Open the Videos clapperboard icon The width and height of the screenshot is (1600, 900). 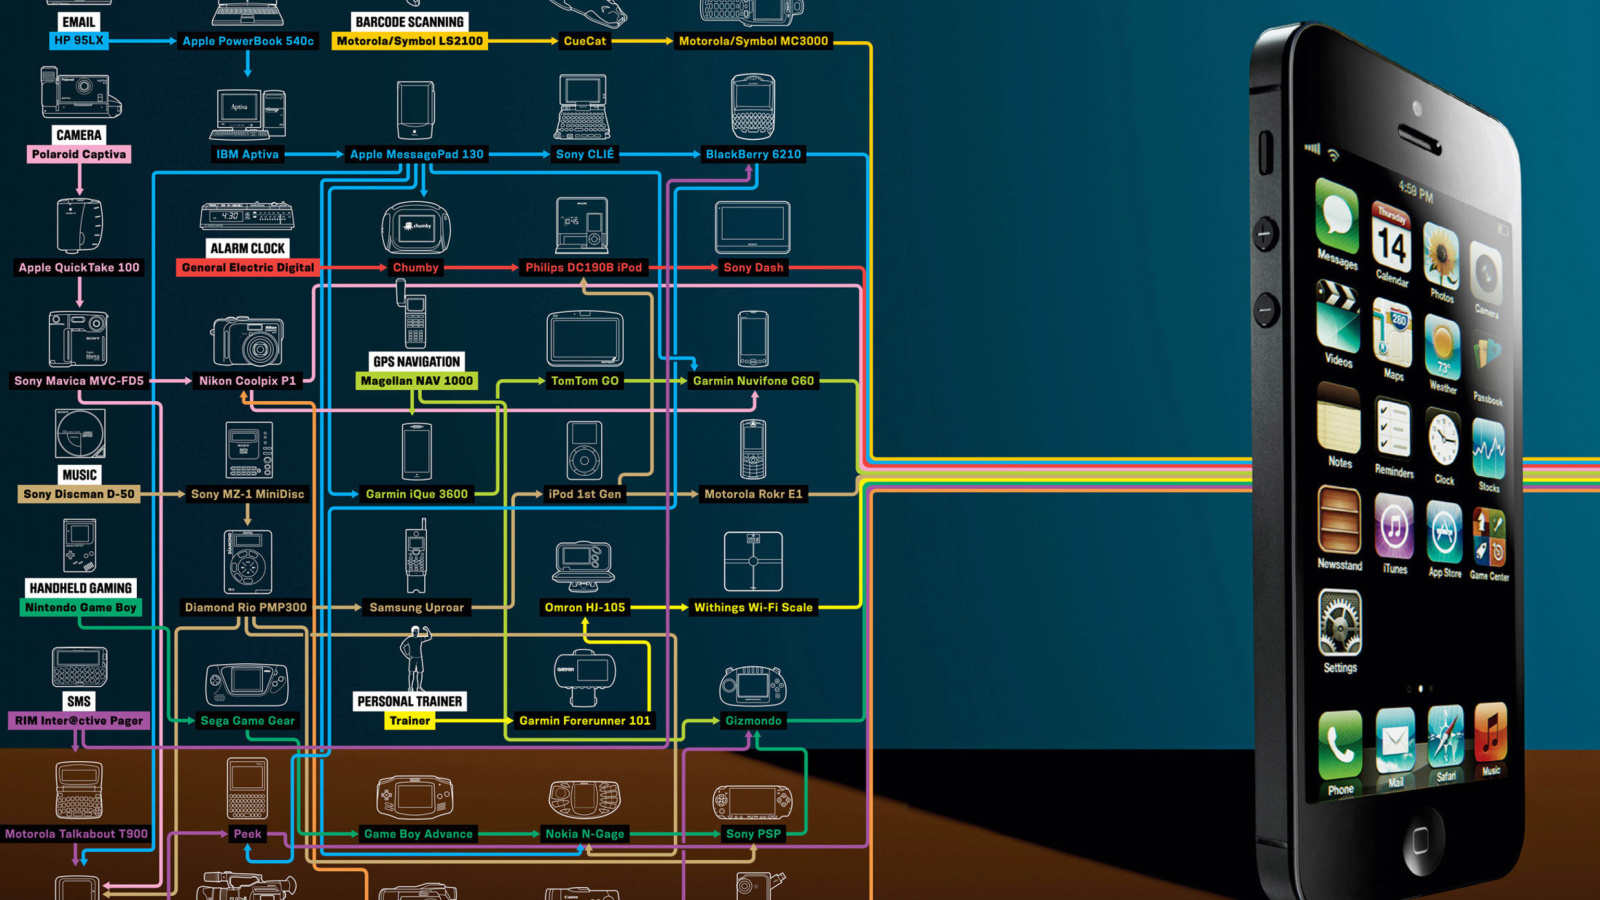point(1337,316)
